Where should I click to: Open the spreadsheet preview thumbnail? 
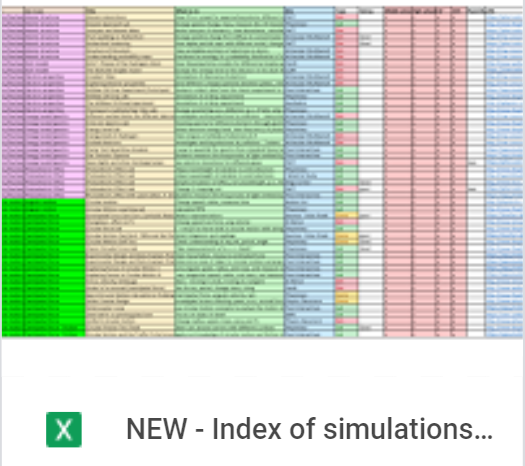click(262, 171)
